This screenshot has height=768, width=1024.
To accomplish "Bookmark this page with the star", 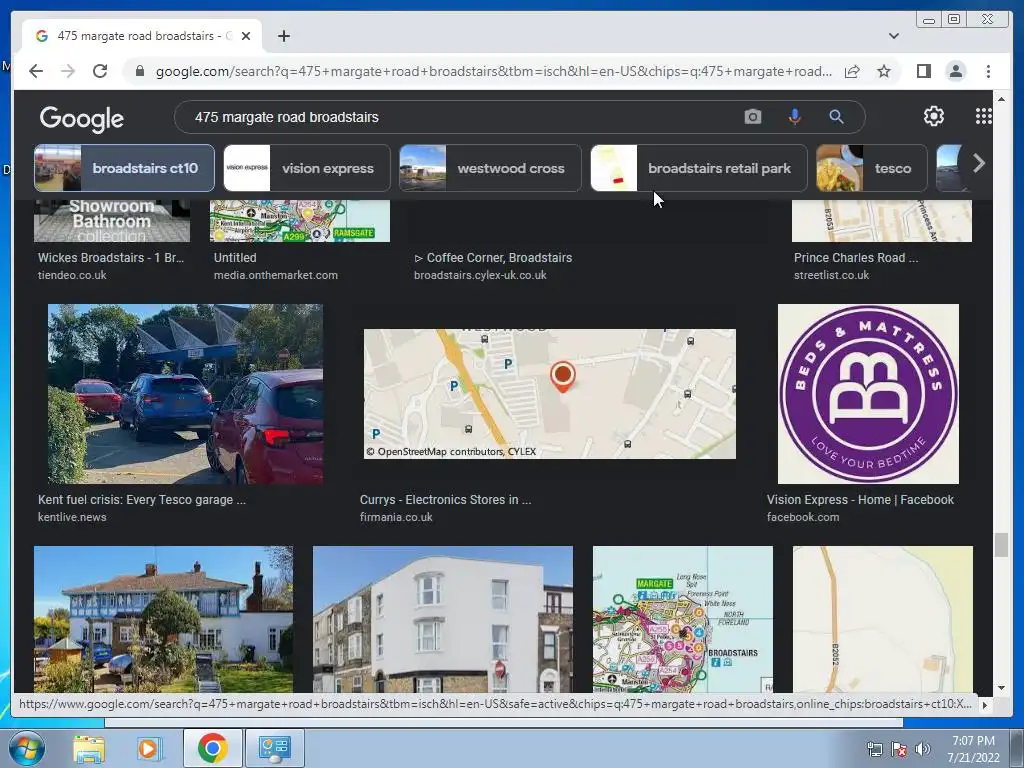I will (884, 71).
